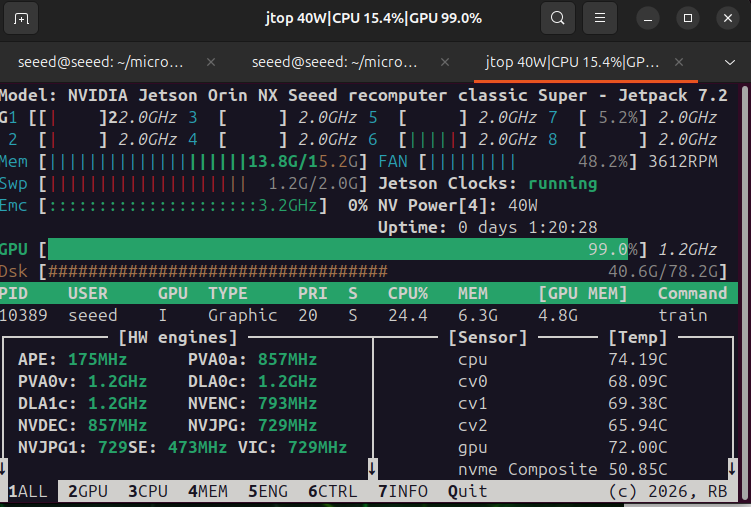Close the first seeed@seeed tab
Image resolution: width=751 pixels, height=507 pixels.
(x=211, y=62)
